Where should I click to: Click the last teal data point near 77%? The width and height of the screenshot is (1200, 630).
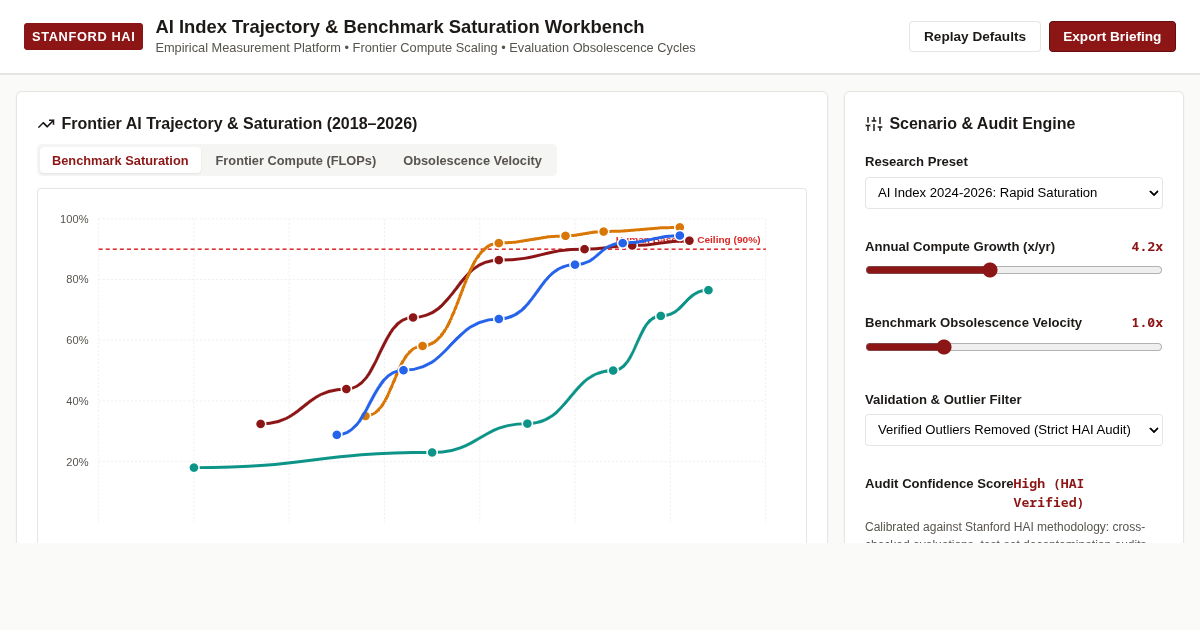click(x=708, y=290)
